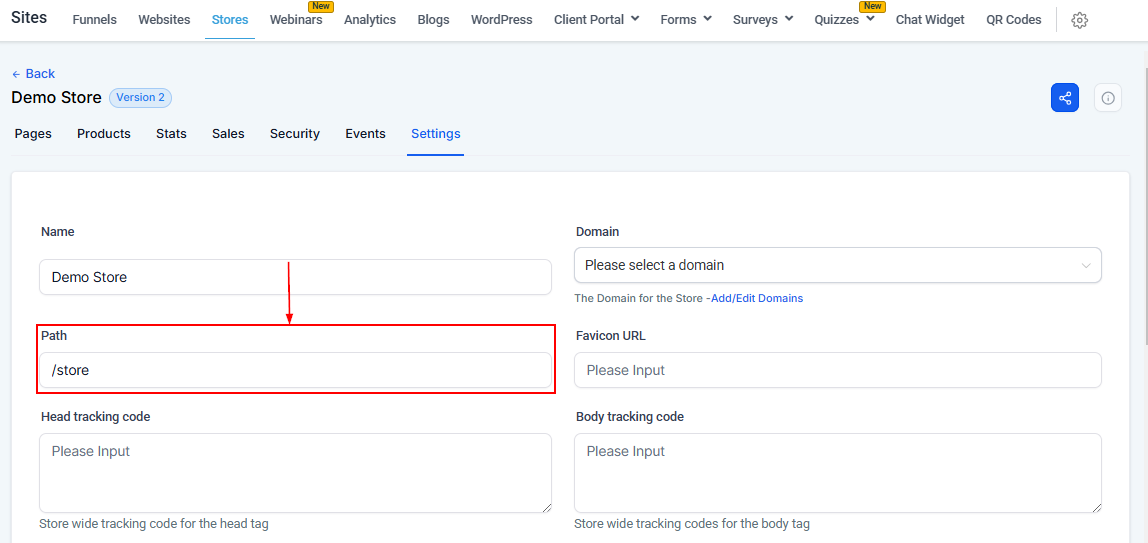Click the Head tracking code textarea
This screenshot has width=1148, height=543.
click(295, 473)
